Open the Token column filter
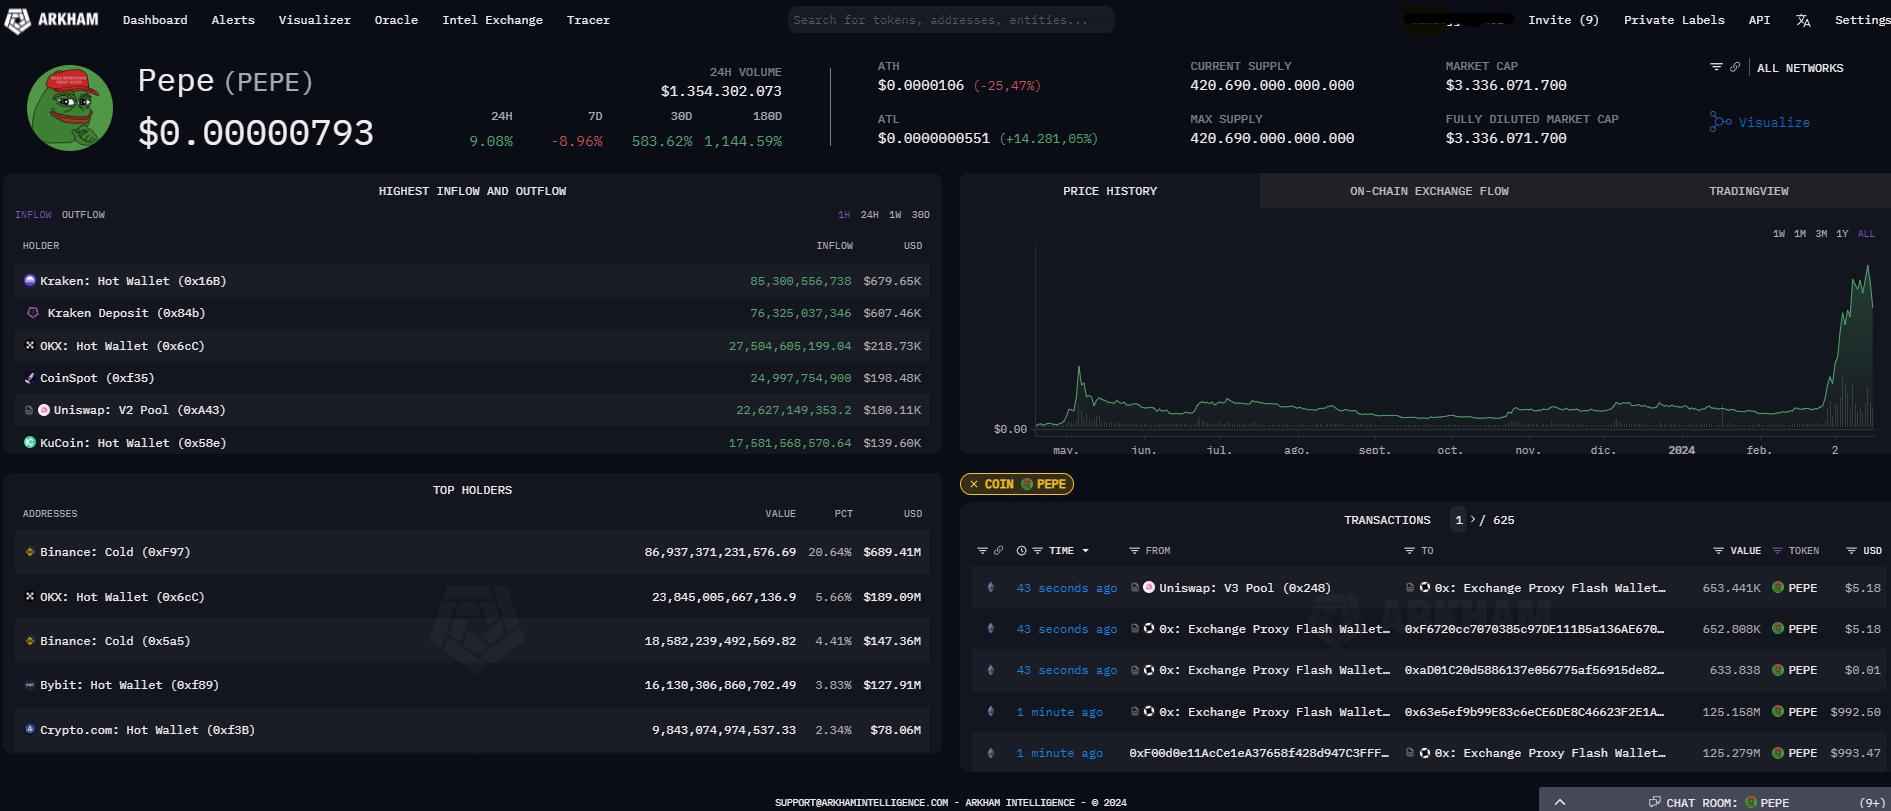The height and width of the screenshot is (811, 1891). 1777,551
